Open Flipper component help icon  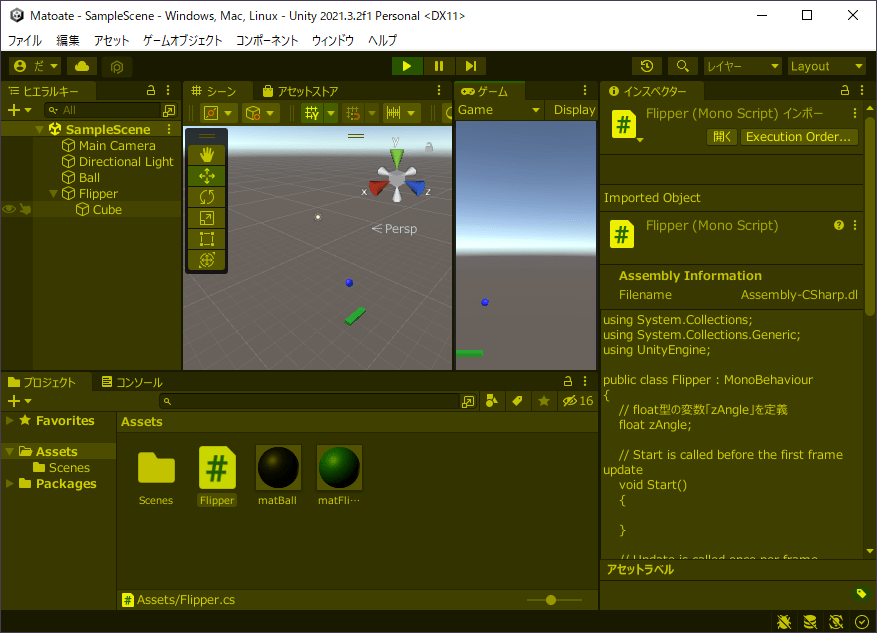(x=839, y=225)
